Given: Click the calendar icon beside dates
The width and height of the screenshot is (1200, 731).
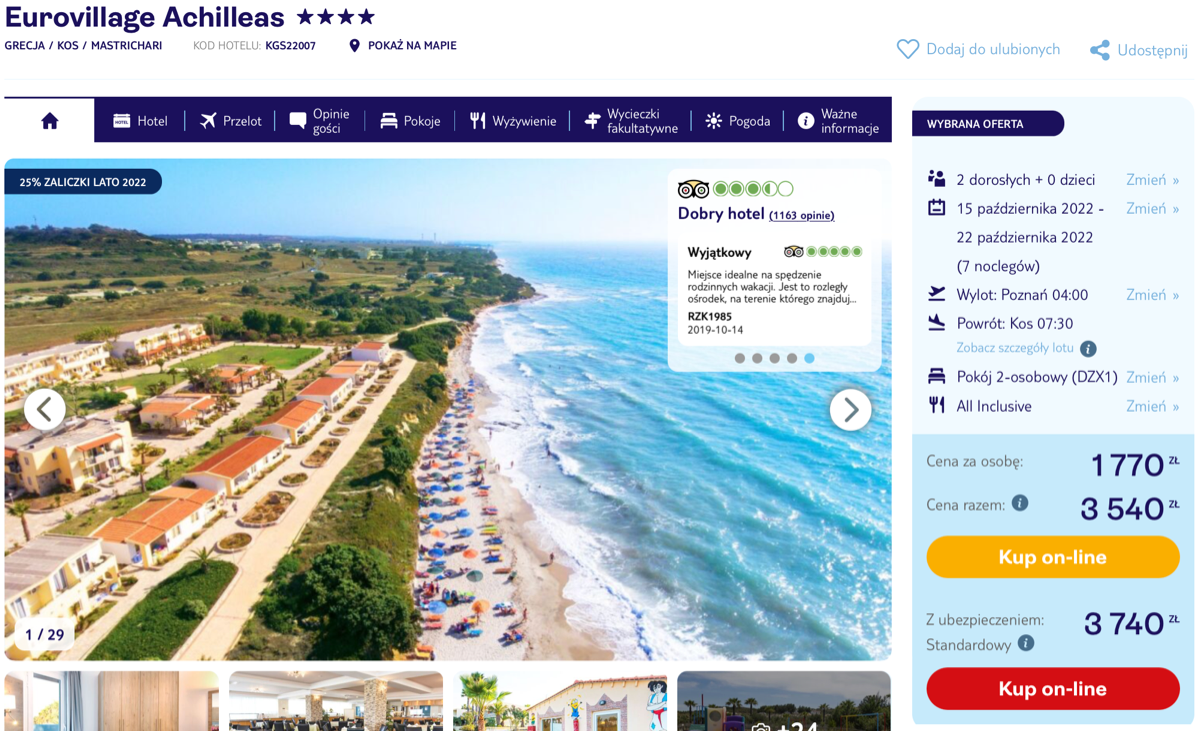Looking at the screenshot, I should [936, 208].
